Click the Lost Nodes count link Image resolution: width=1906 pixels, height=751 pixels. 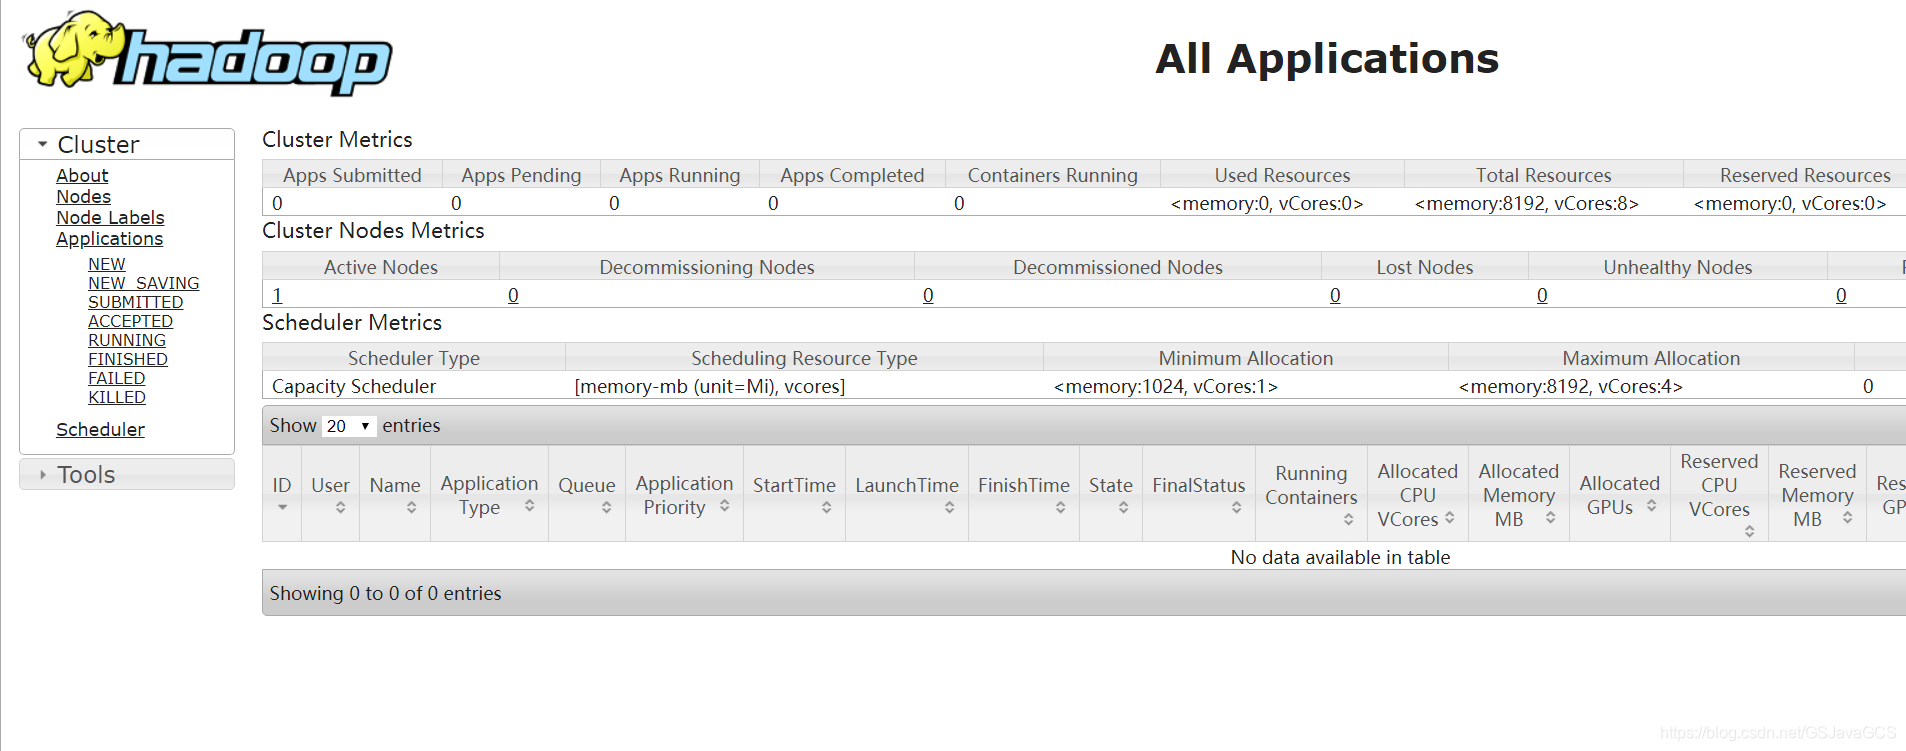click(1335, 295)
